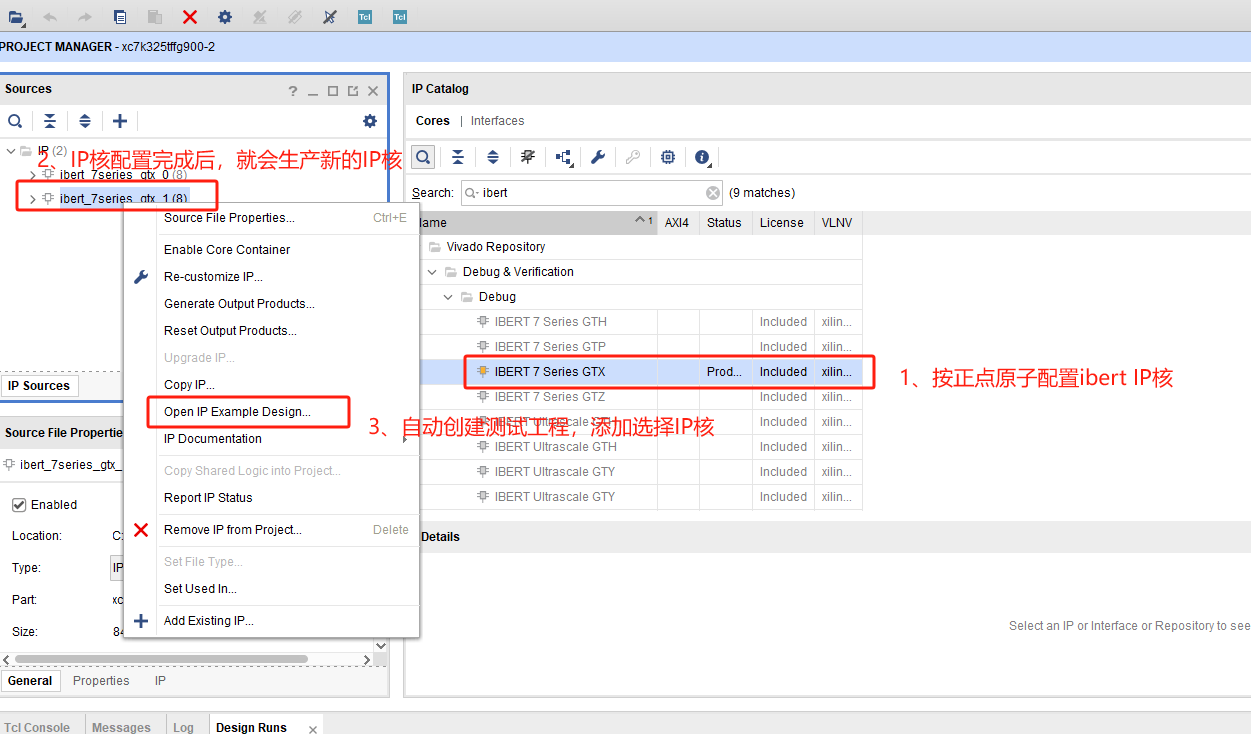Image resolution: width=1251 pixels, height=734 pixels.
Task: Expand all in IP Catalog toolbar
Action: pyautogui.click(x=493, y=157)
